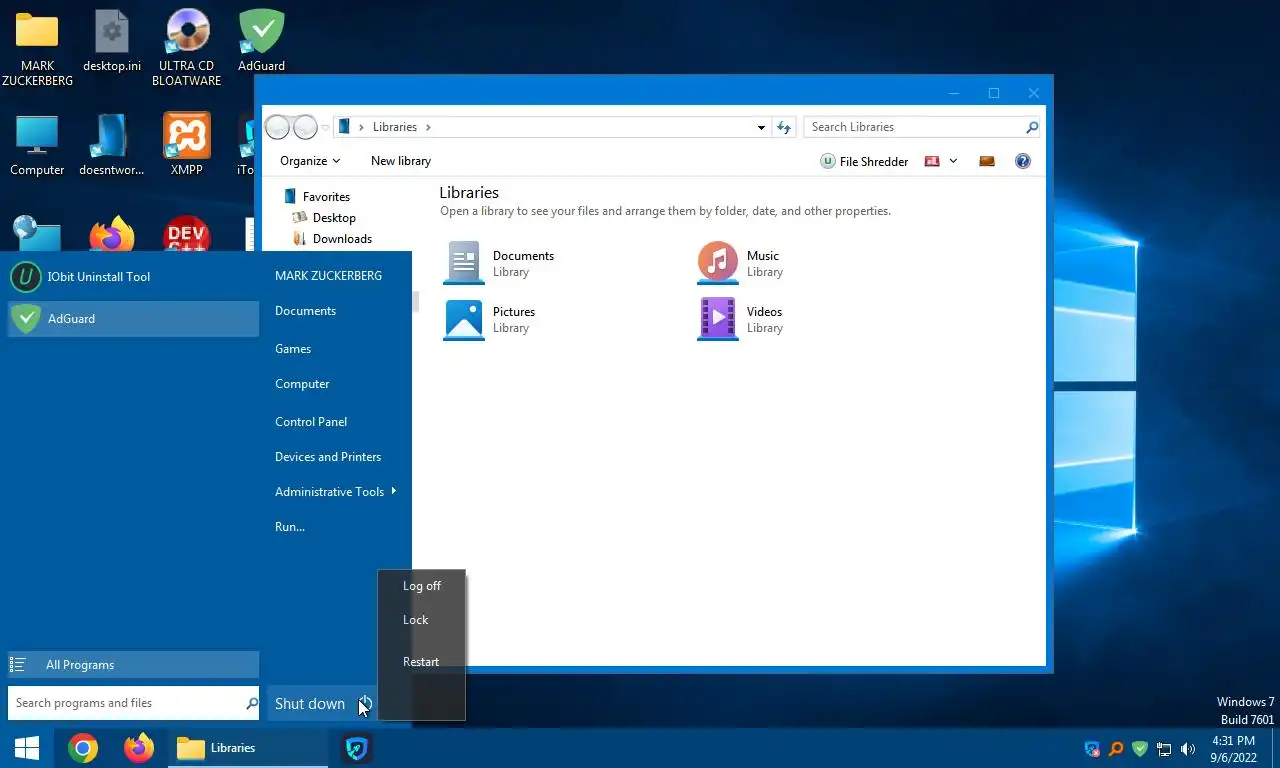
Task: Toggle the preview pane icon
Action: click(987, 161)
